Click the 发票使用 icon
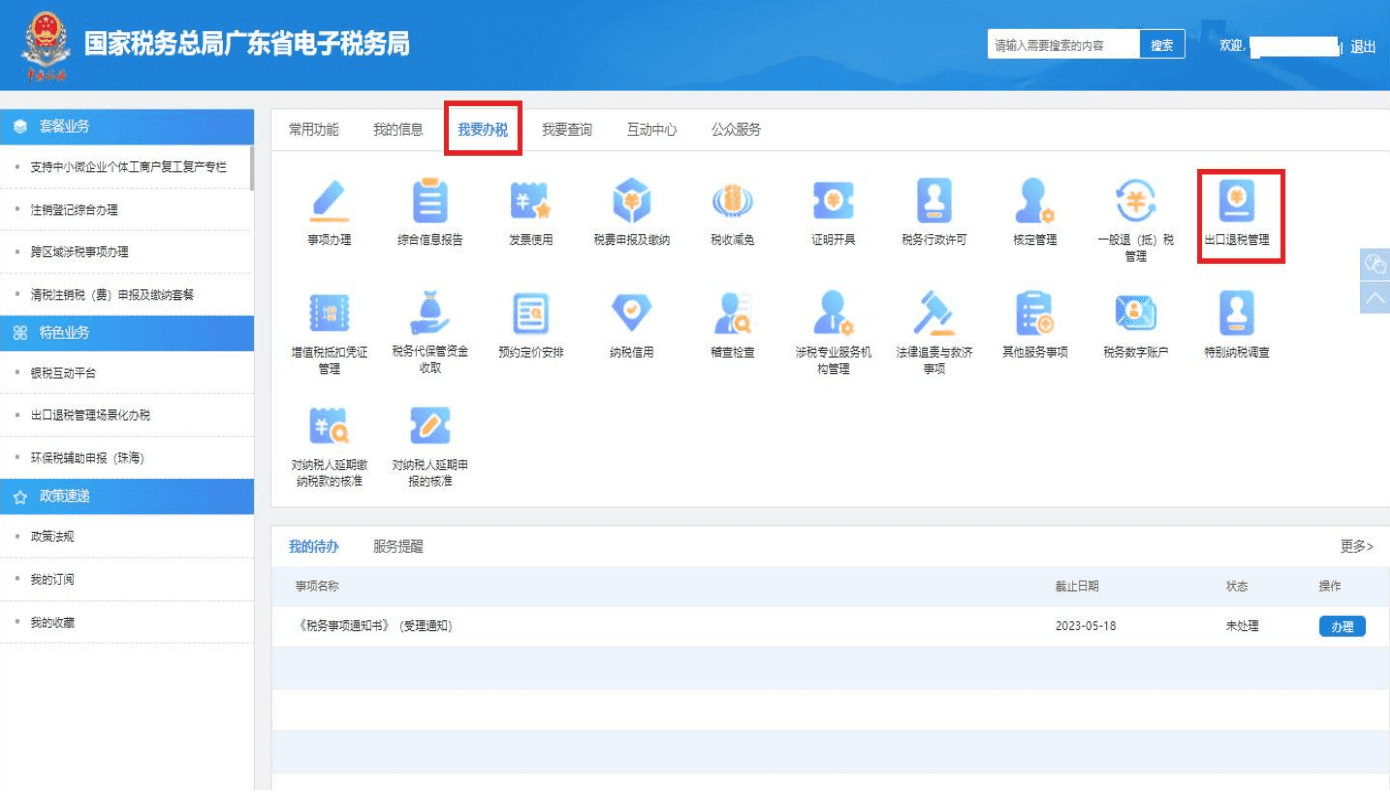The height and width of the screenshot is (795, 1390). point(531,203)
